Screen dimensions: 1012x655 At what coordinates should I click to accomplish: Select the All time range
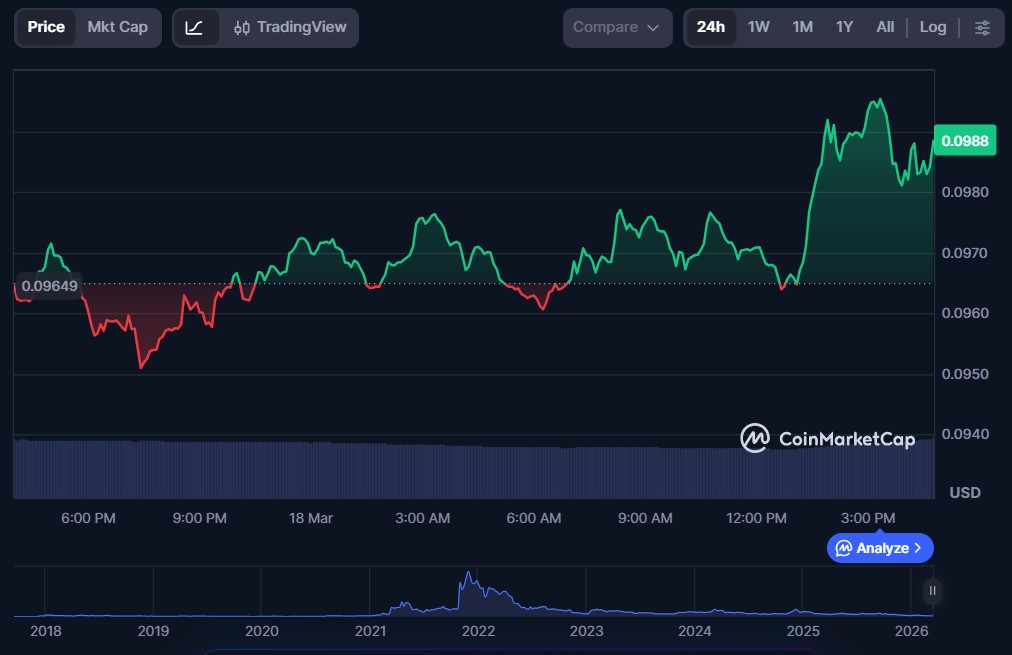(885, 28)
